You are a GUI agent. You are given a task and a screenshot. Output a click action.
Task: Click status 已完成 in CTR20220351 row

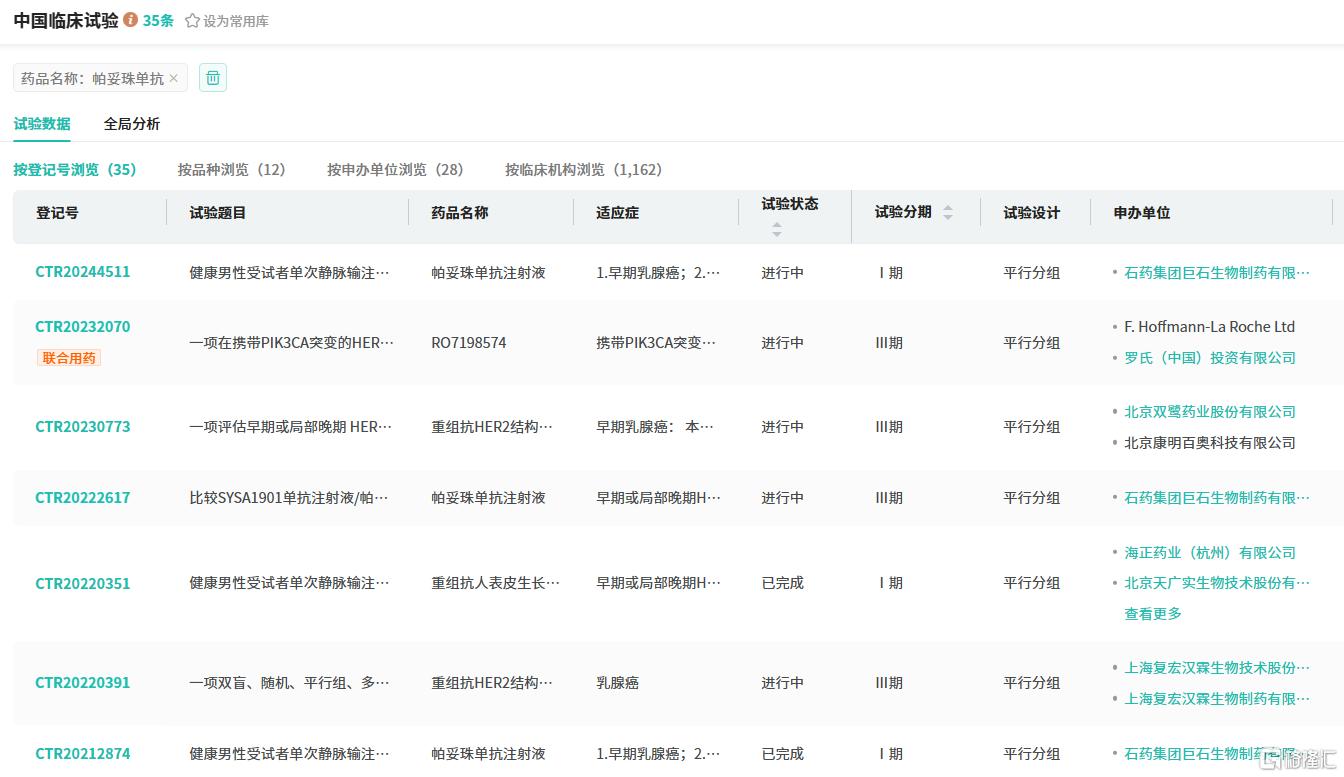point(782,583)
